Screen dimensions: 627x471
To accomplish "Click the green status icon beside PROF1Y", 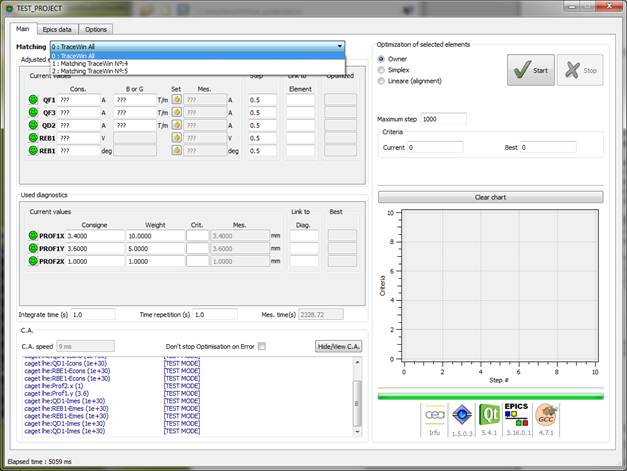I will point(33,248).
